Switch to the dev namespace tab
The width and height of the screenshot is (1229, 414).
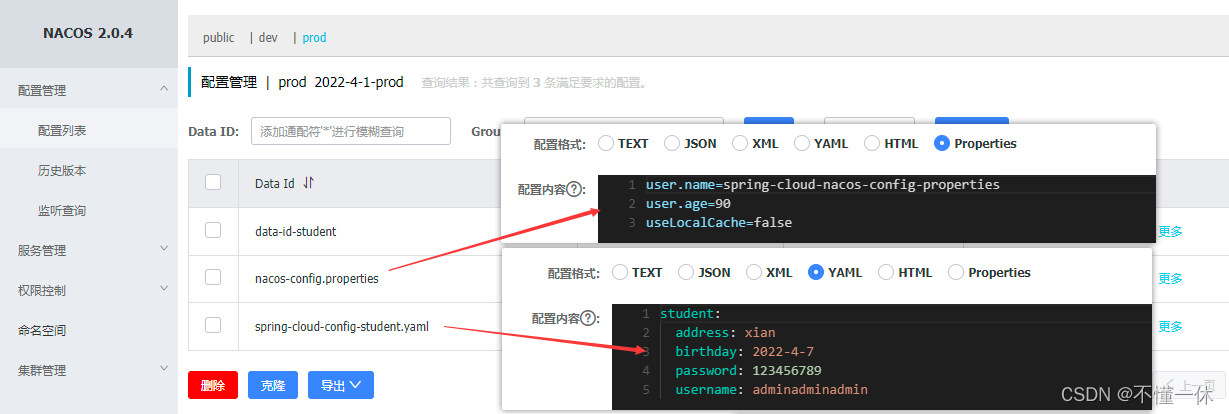pos(268,37)
